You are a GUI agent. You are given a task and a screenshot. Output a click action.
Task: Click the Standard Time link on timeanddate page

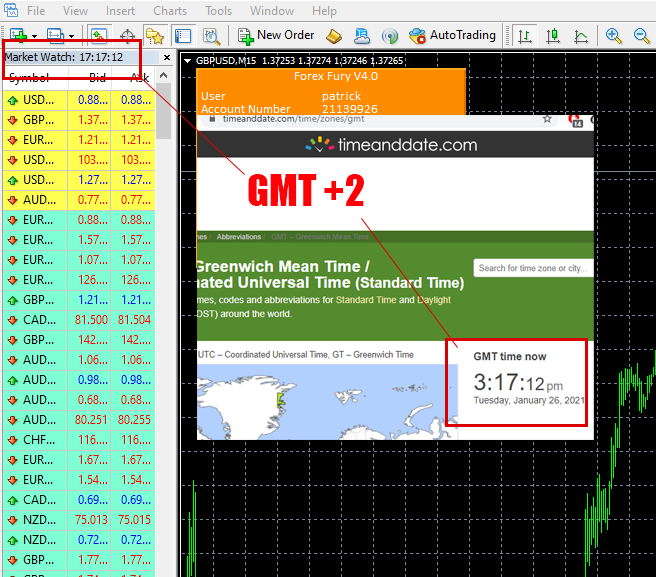366,300
